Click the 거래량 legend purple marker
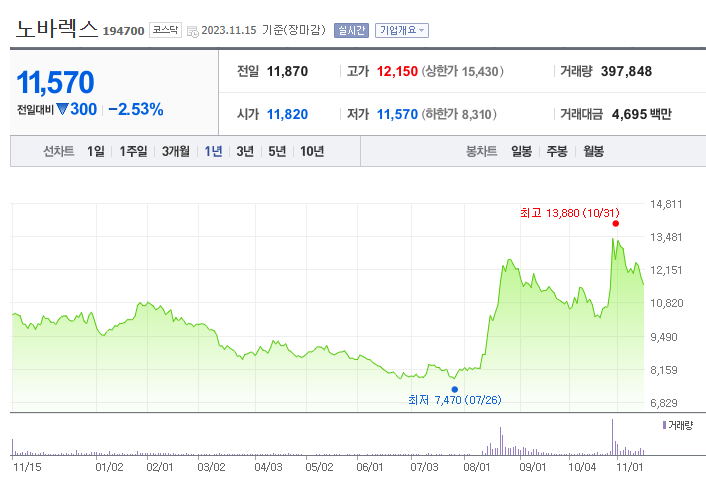The image size is (706, 496). click(x=664, y=425)
